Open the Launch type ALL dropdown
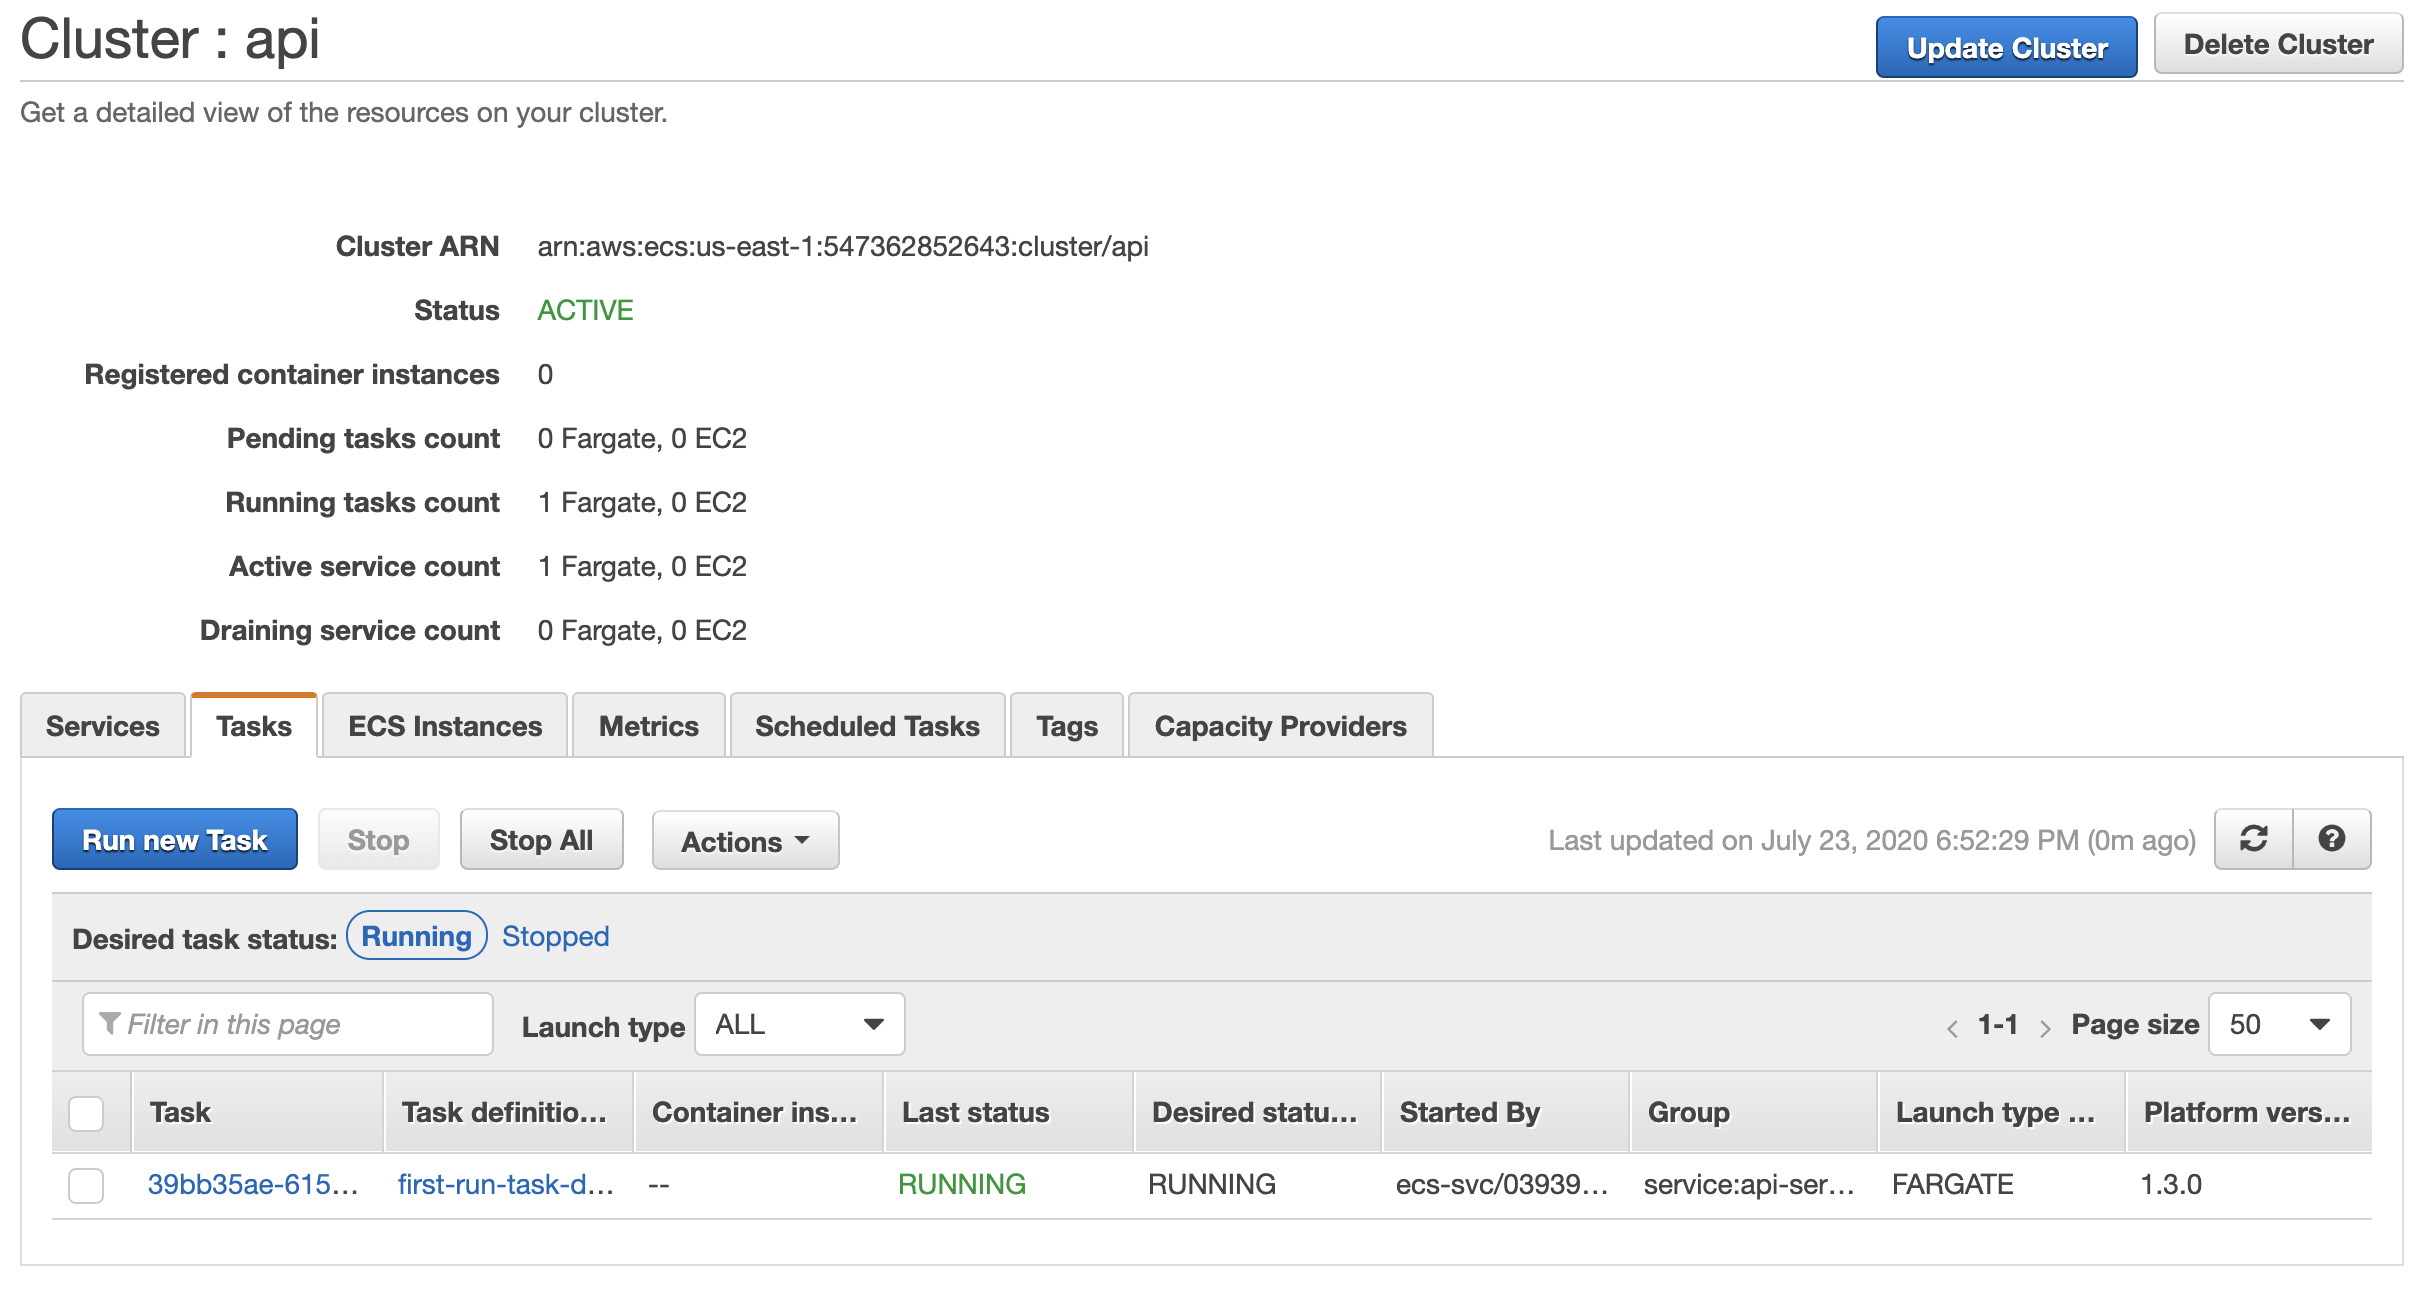2418x1294 pixels. point(799,1024)
